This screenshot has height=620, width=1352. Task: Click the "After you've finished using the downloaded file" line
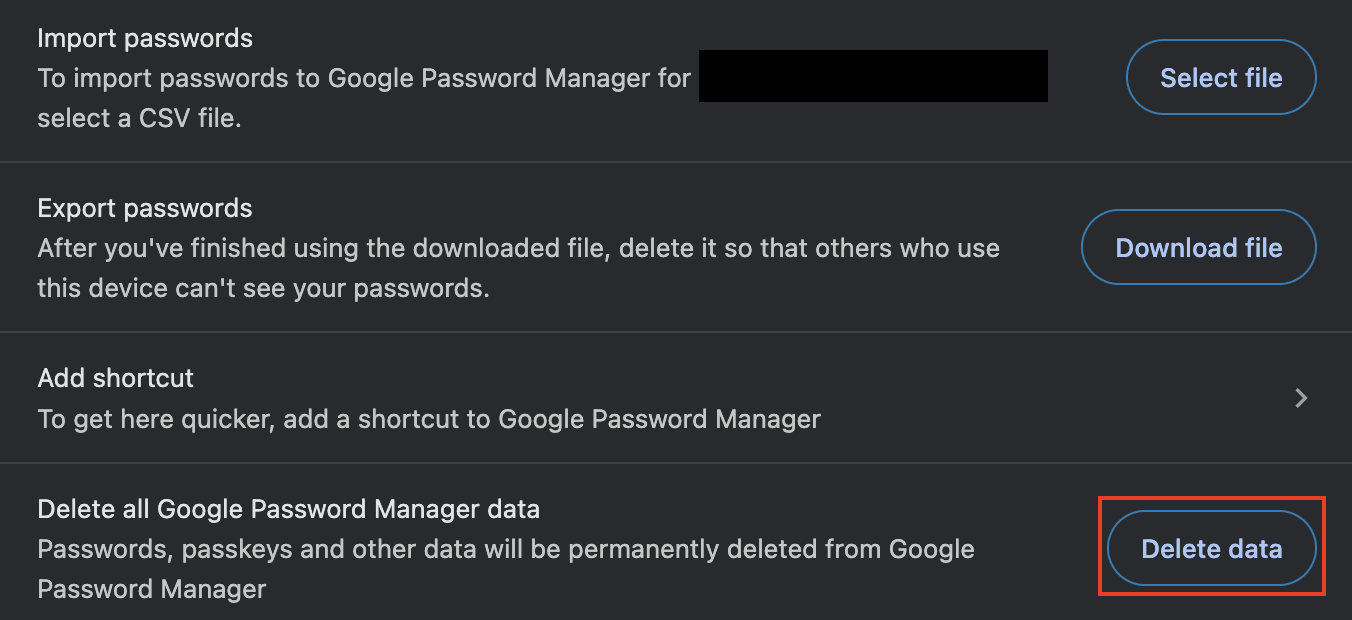[518, 248]
